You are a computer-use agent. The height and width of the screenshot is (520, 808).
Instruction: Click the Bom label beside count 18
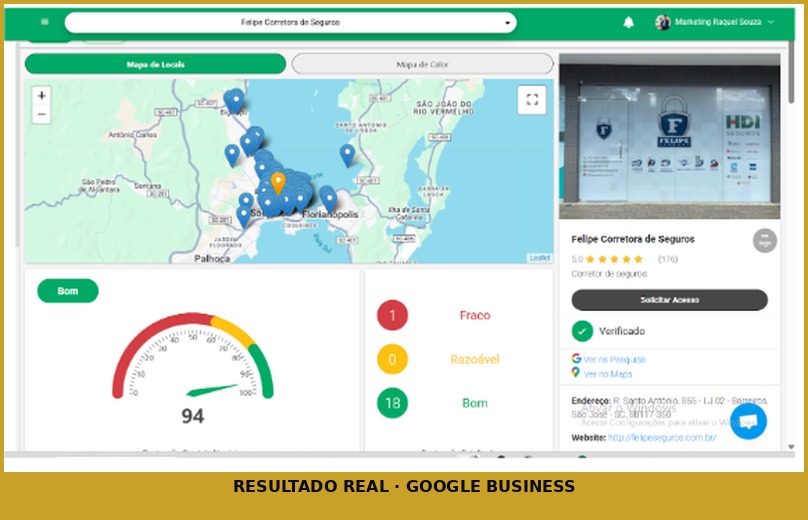(x=475, y=403)
